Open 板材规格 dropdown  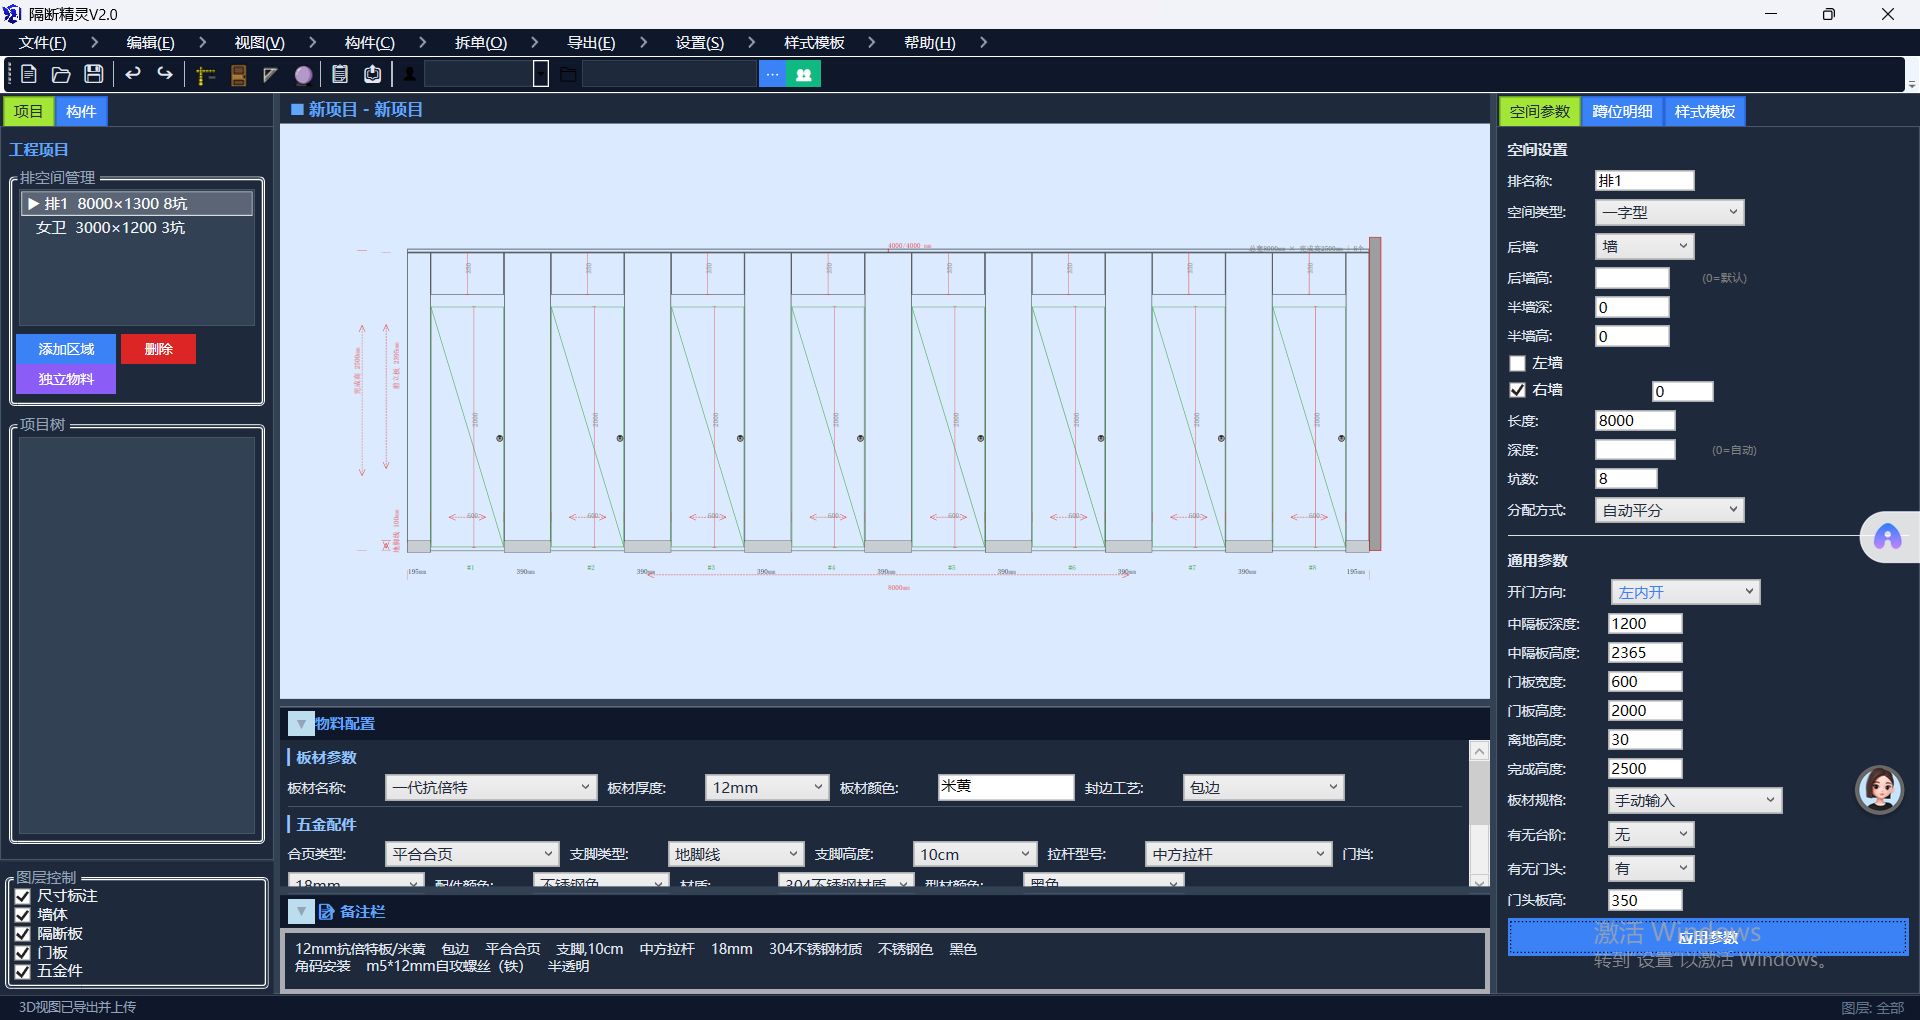(1695, 800)
